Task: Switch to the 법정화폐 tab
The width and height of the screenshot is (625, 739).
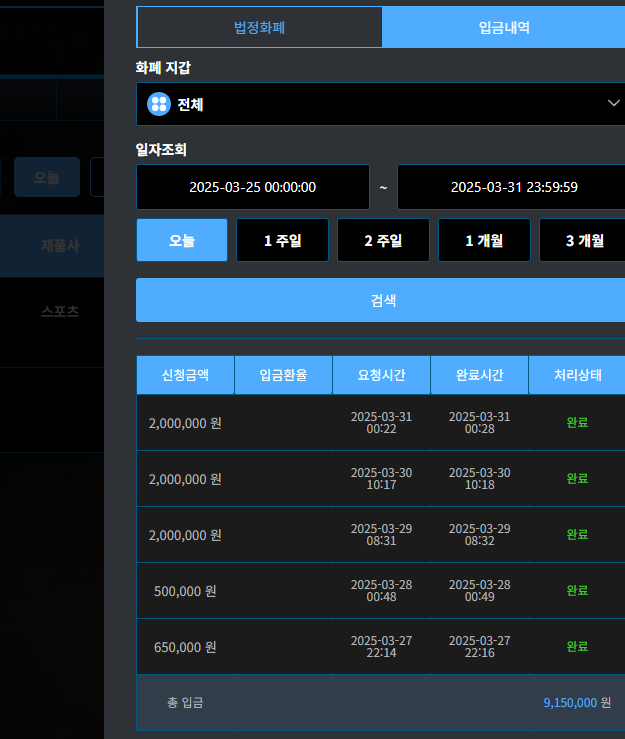Action: click(x=259, y=28)
